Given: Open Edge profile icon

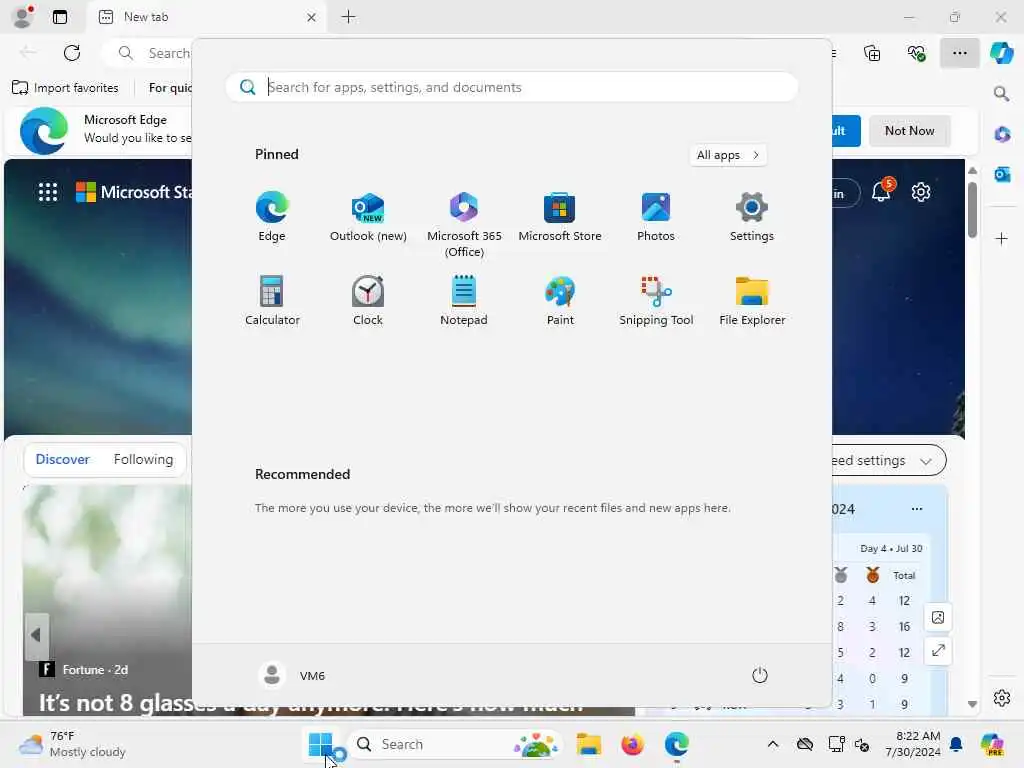Looking at the screenshot, I should 23,17.
